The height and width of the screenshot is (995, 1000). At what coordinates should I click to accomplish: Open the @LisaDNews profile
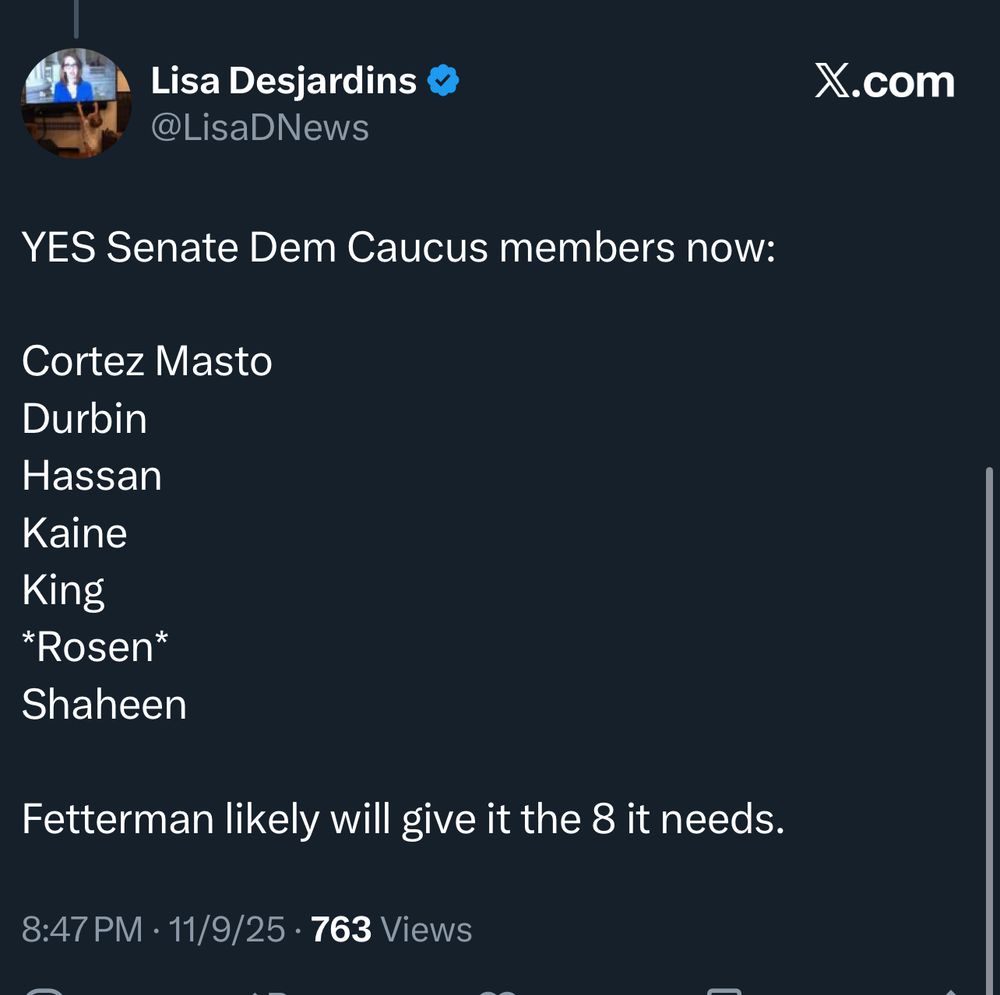coord(262,127)
